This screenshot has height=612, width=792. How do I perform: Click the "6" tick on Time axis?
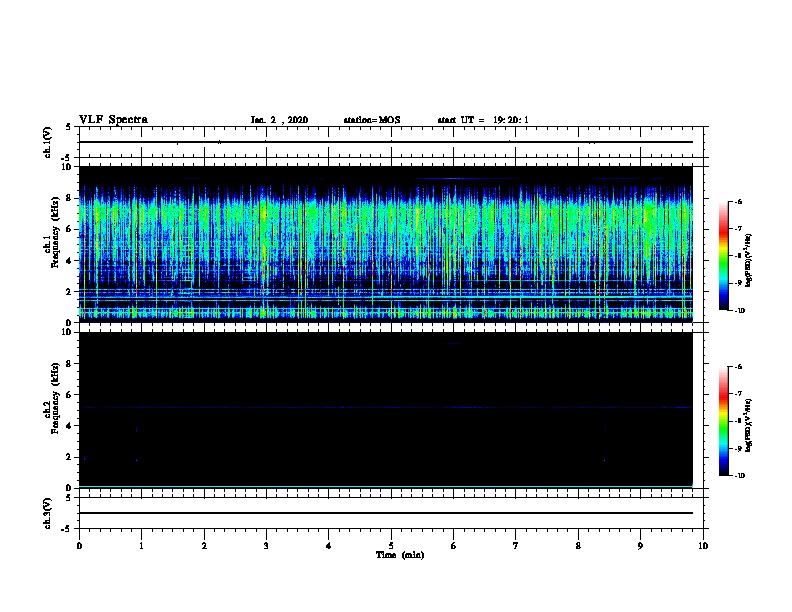pyautogui.click(x=453, y=546)
